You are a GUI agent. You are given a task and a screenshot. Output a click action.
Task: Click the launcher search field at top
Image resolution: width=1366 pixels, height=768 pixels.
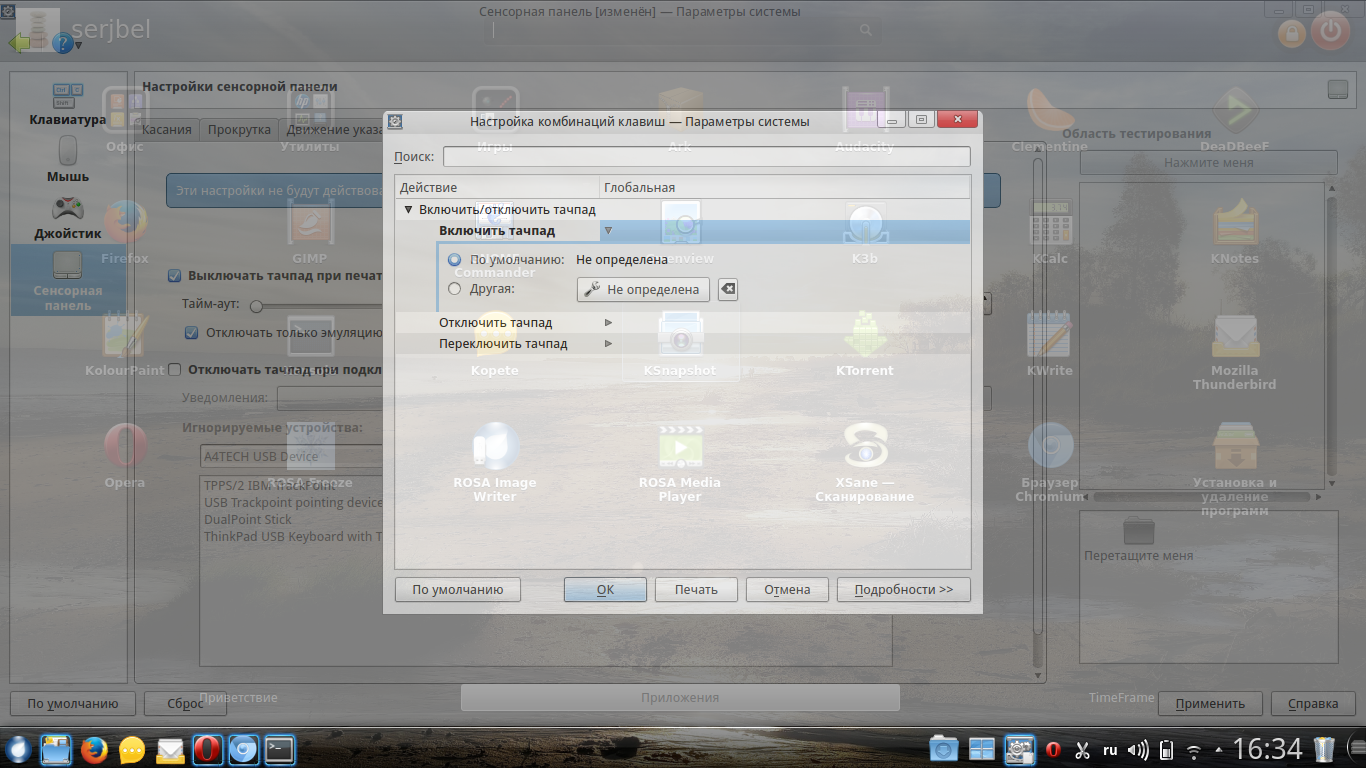(x=683, y=31)
